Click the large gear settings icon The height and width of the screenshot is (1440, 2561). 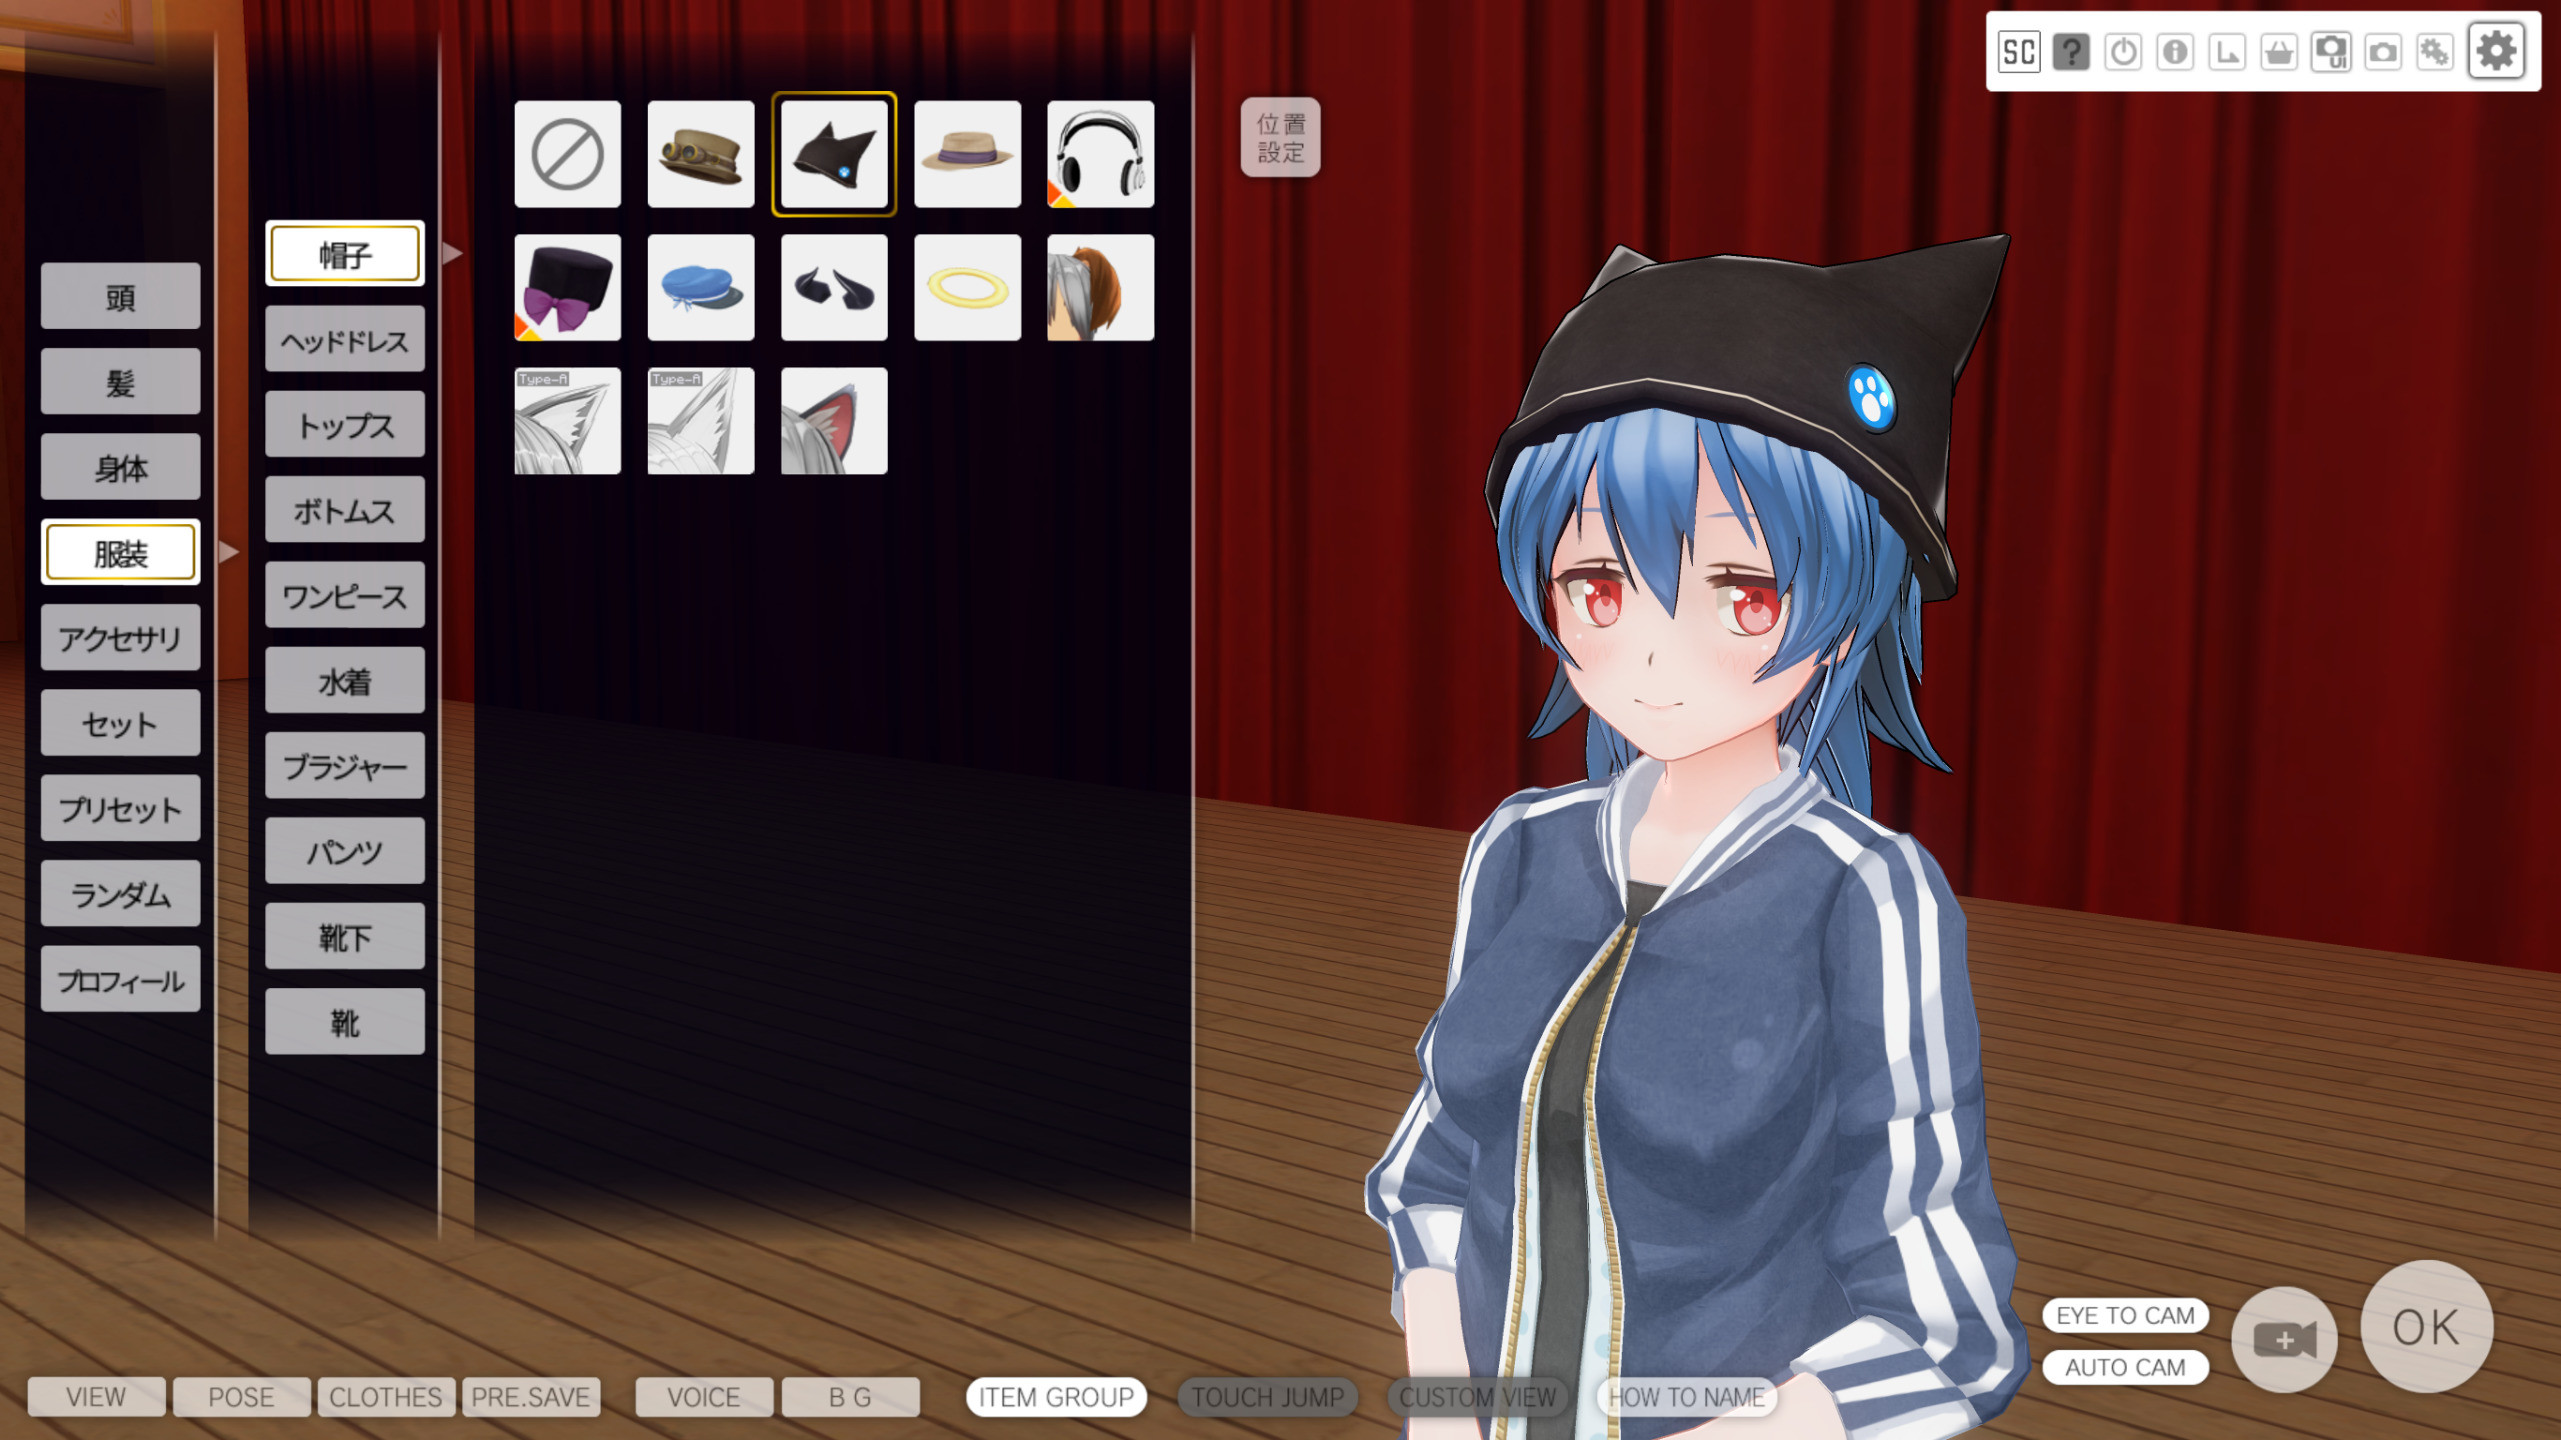(x=2495, y=52)
